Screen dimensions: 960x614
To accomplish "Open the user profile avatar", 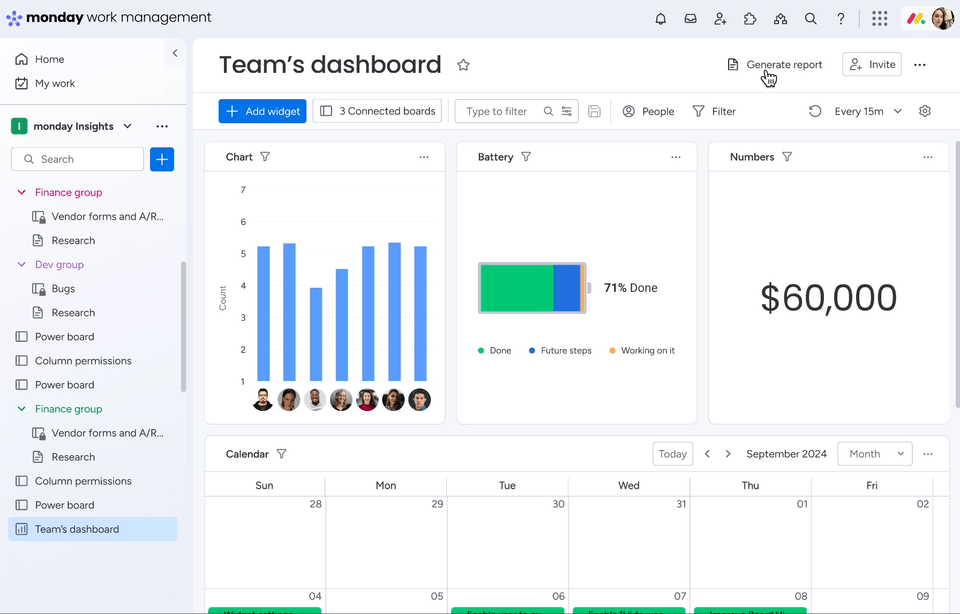I will coord(941,18).
